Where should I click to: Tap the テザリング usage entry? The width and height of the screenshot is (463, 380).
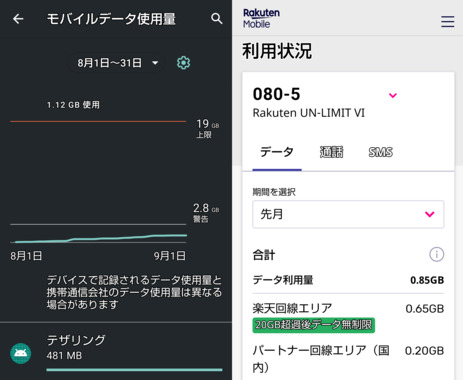pyautogui.click(x=116, y=352)
